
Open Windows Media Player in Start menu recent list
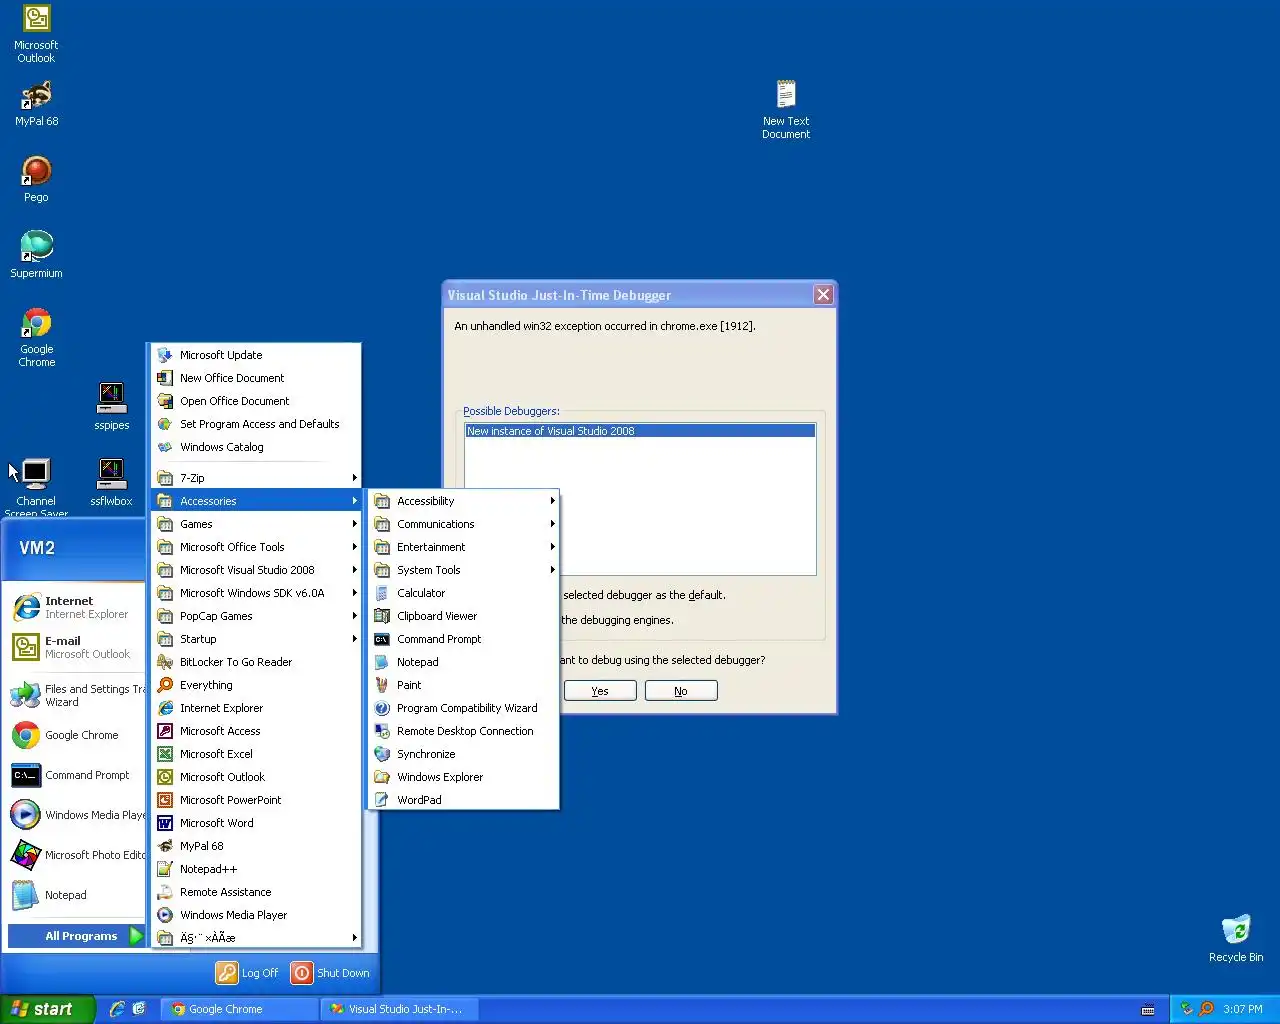coord(76,815)
